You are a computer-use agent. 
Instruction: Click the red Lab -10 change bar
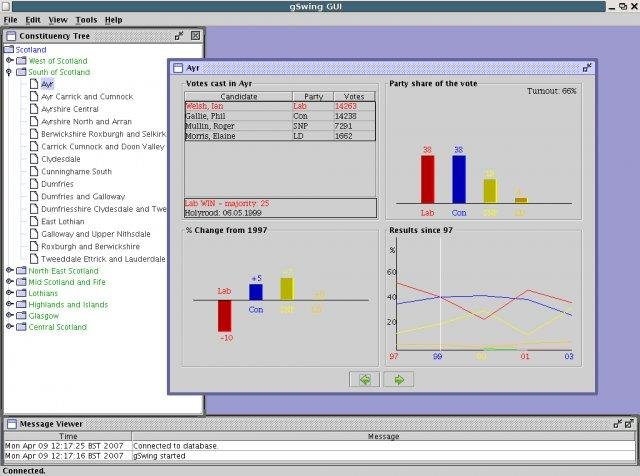tap(224, 316)
